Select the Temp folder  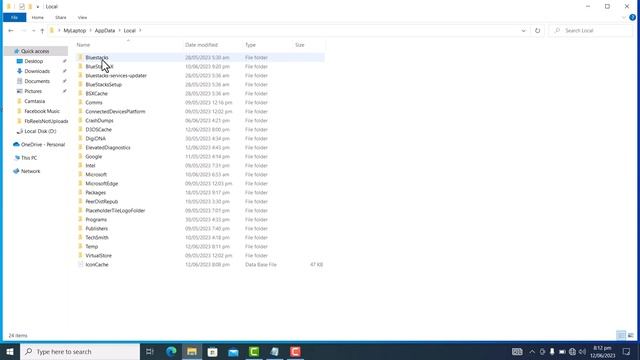tap(91, 246)
